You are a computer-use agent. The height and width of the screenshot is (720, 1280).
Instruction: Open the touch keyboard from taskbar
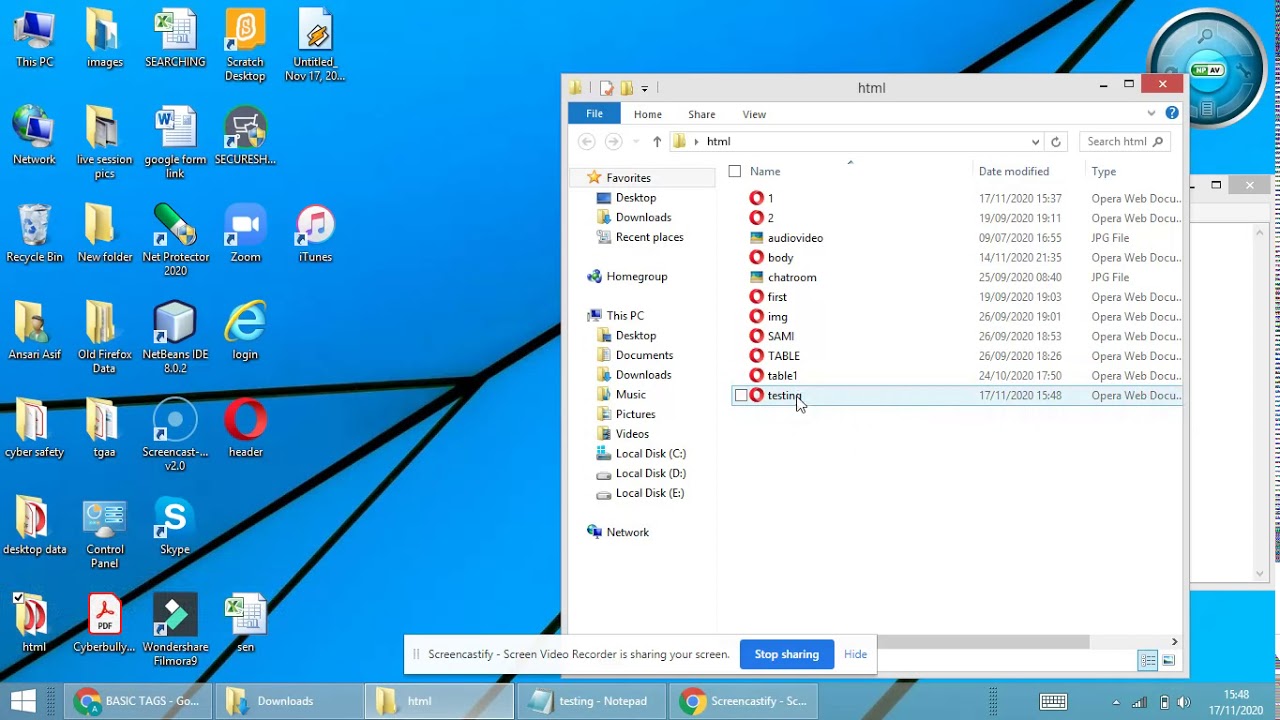click(x=1053, y=701)
